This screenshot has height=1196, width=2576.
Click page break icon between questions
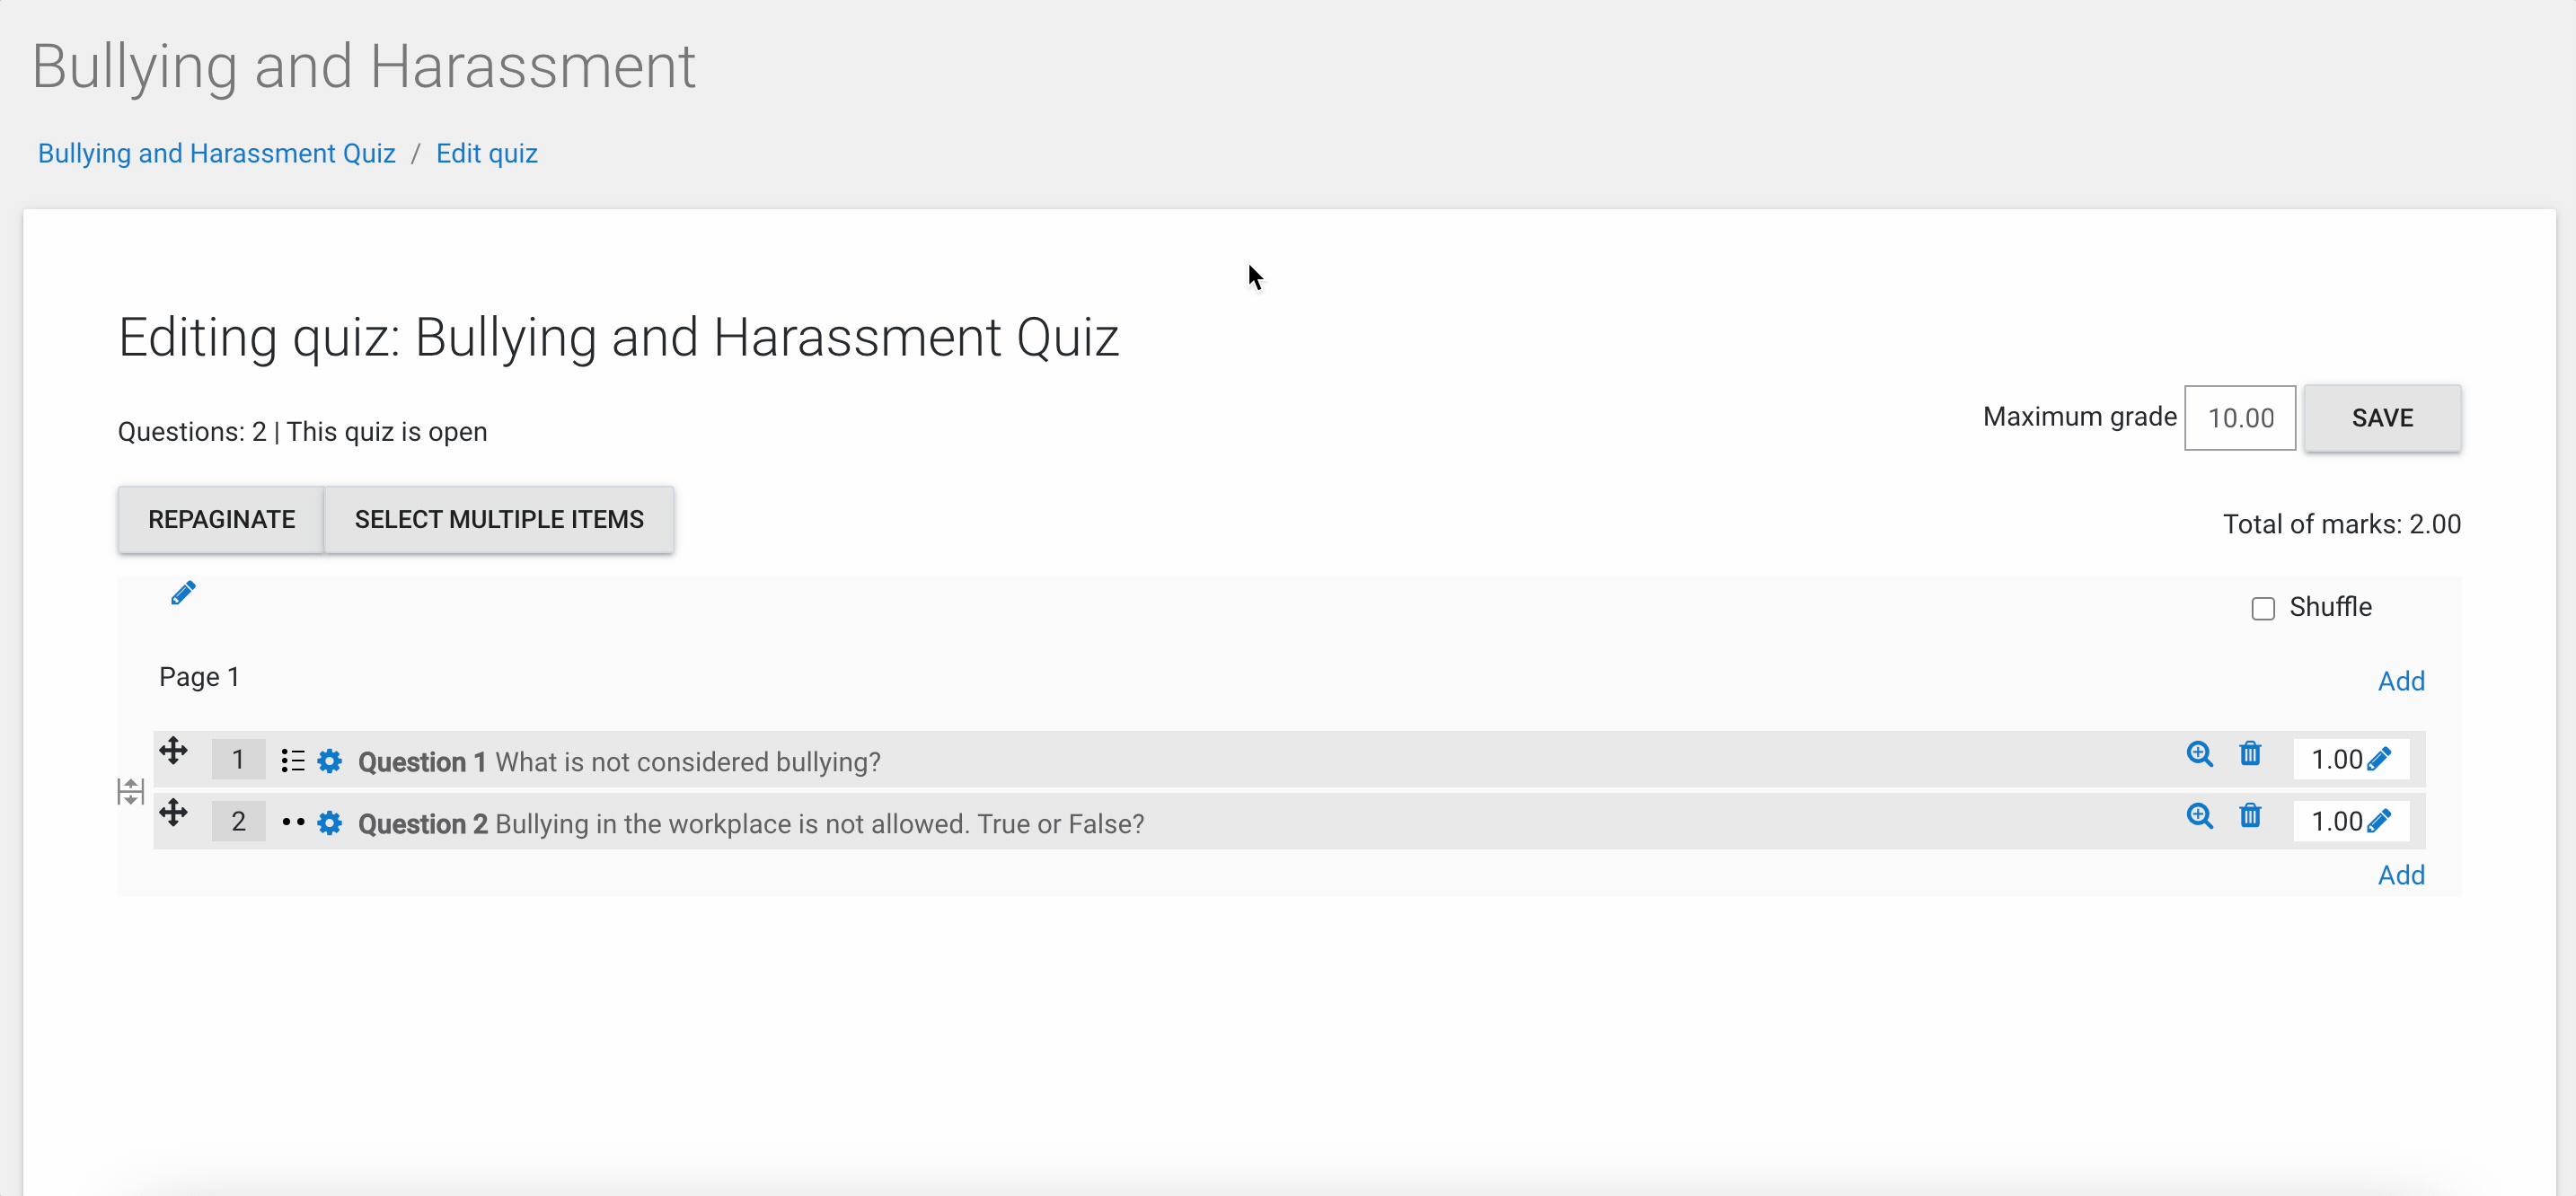[x=130, y=792]
